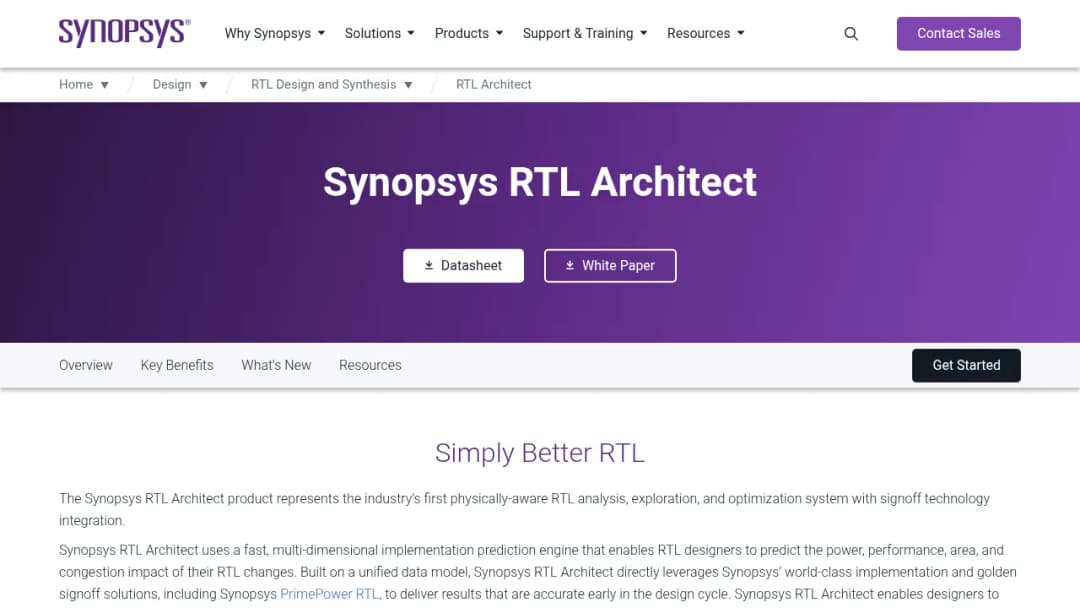This screenshot has width=1080, height=608.
Task: Expand the Products menu
Action: pos(468,33)
